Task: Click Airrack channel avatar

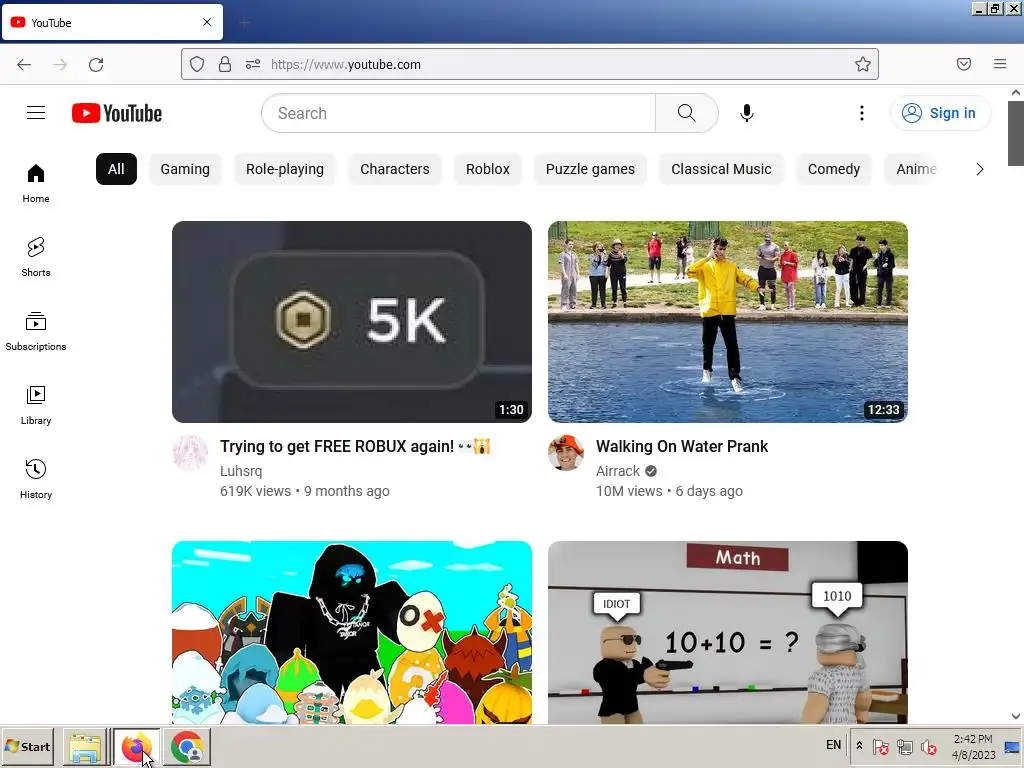Action: (x=566, y=453)
